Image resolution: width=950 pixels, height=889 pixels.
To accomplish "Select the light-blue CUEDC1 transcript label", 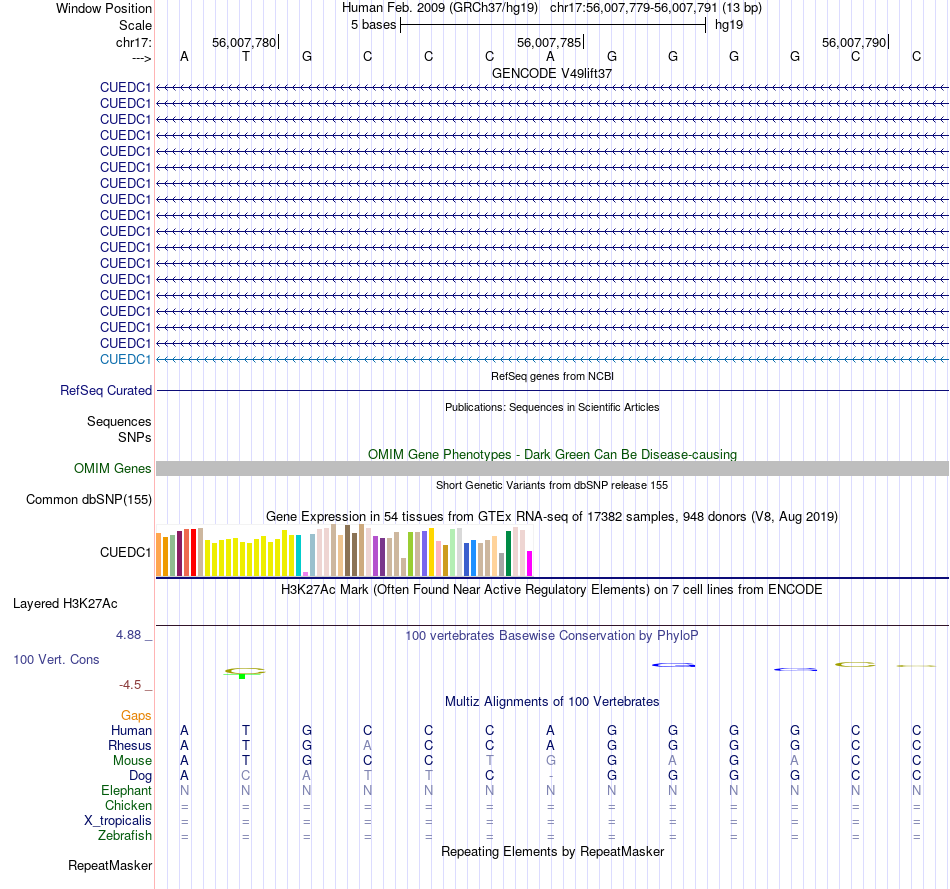I will point(125,359).
